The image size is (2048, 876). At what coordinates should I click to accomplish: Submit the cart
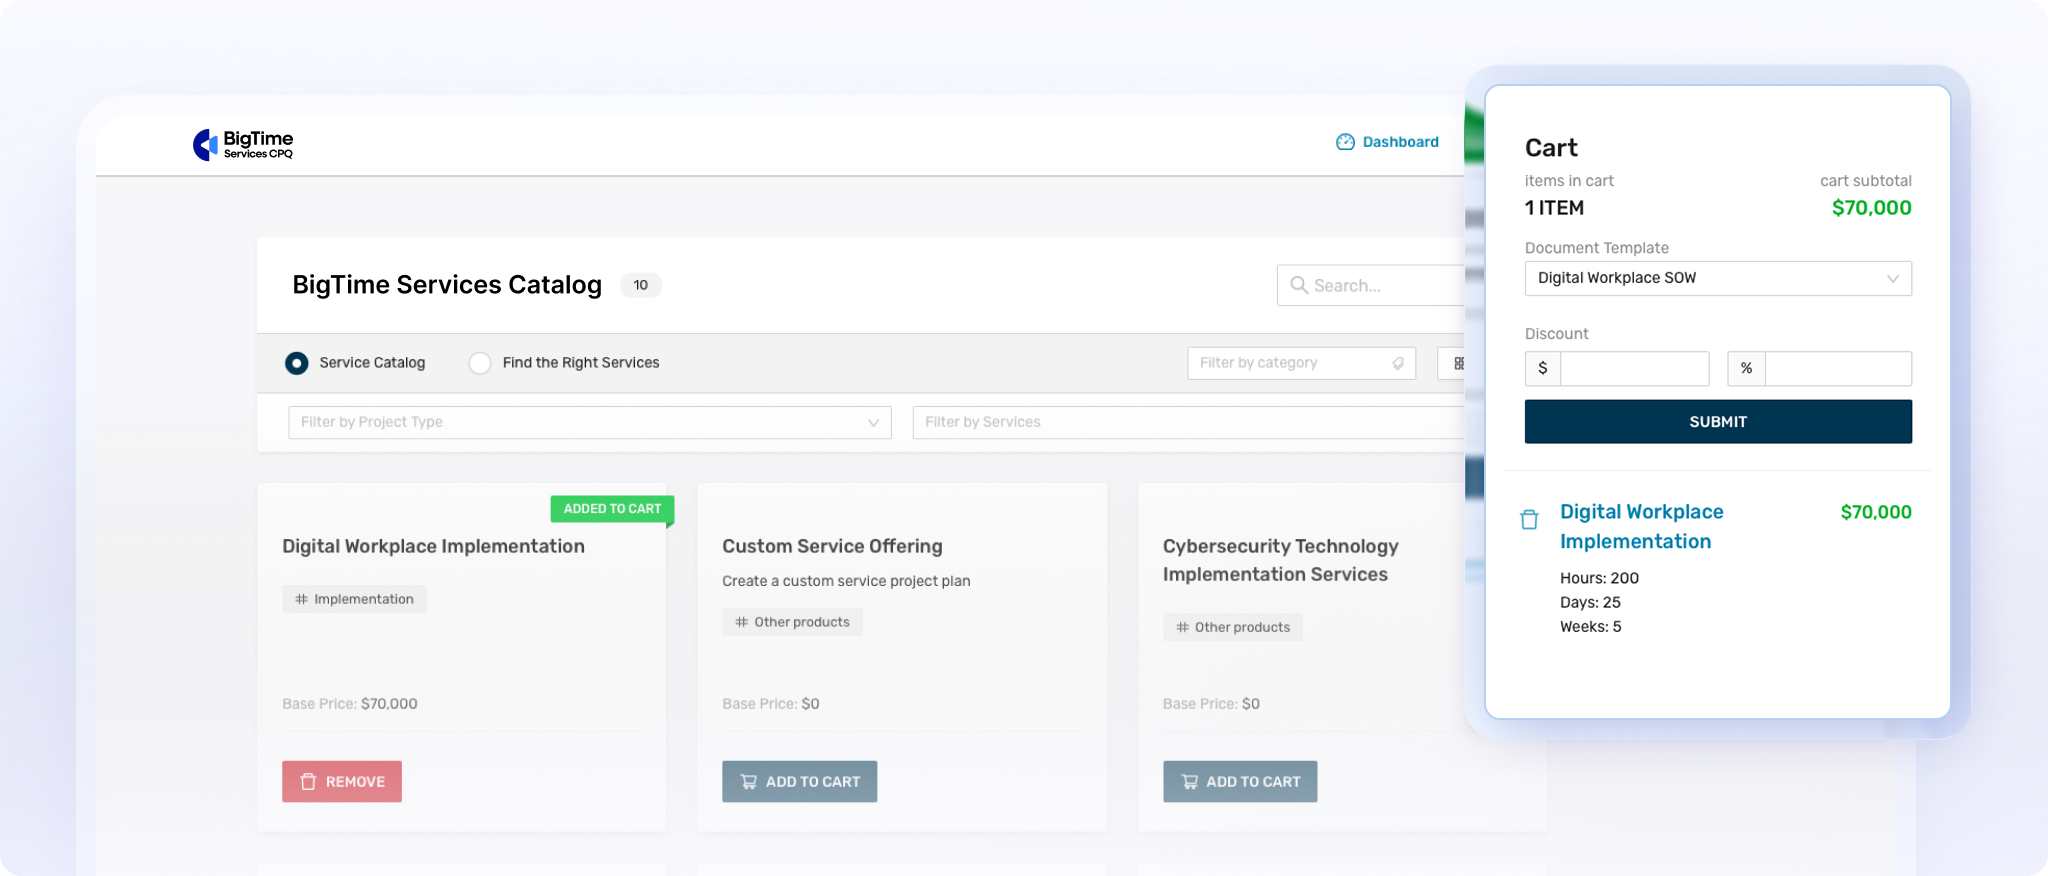1718,422
